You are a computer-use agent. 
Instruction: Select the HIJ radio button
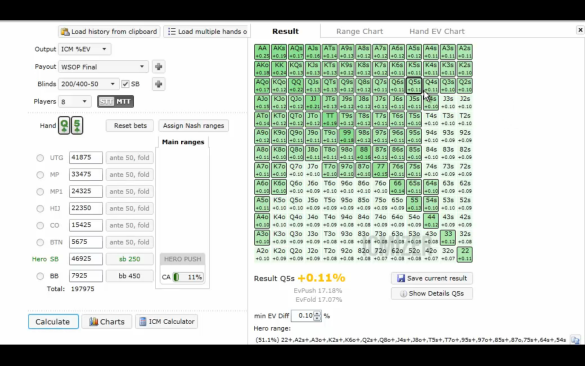click(x=40, y=209)
